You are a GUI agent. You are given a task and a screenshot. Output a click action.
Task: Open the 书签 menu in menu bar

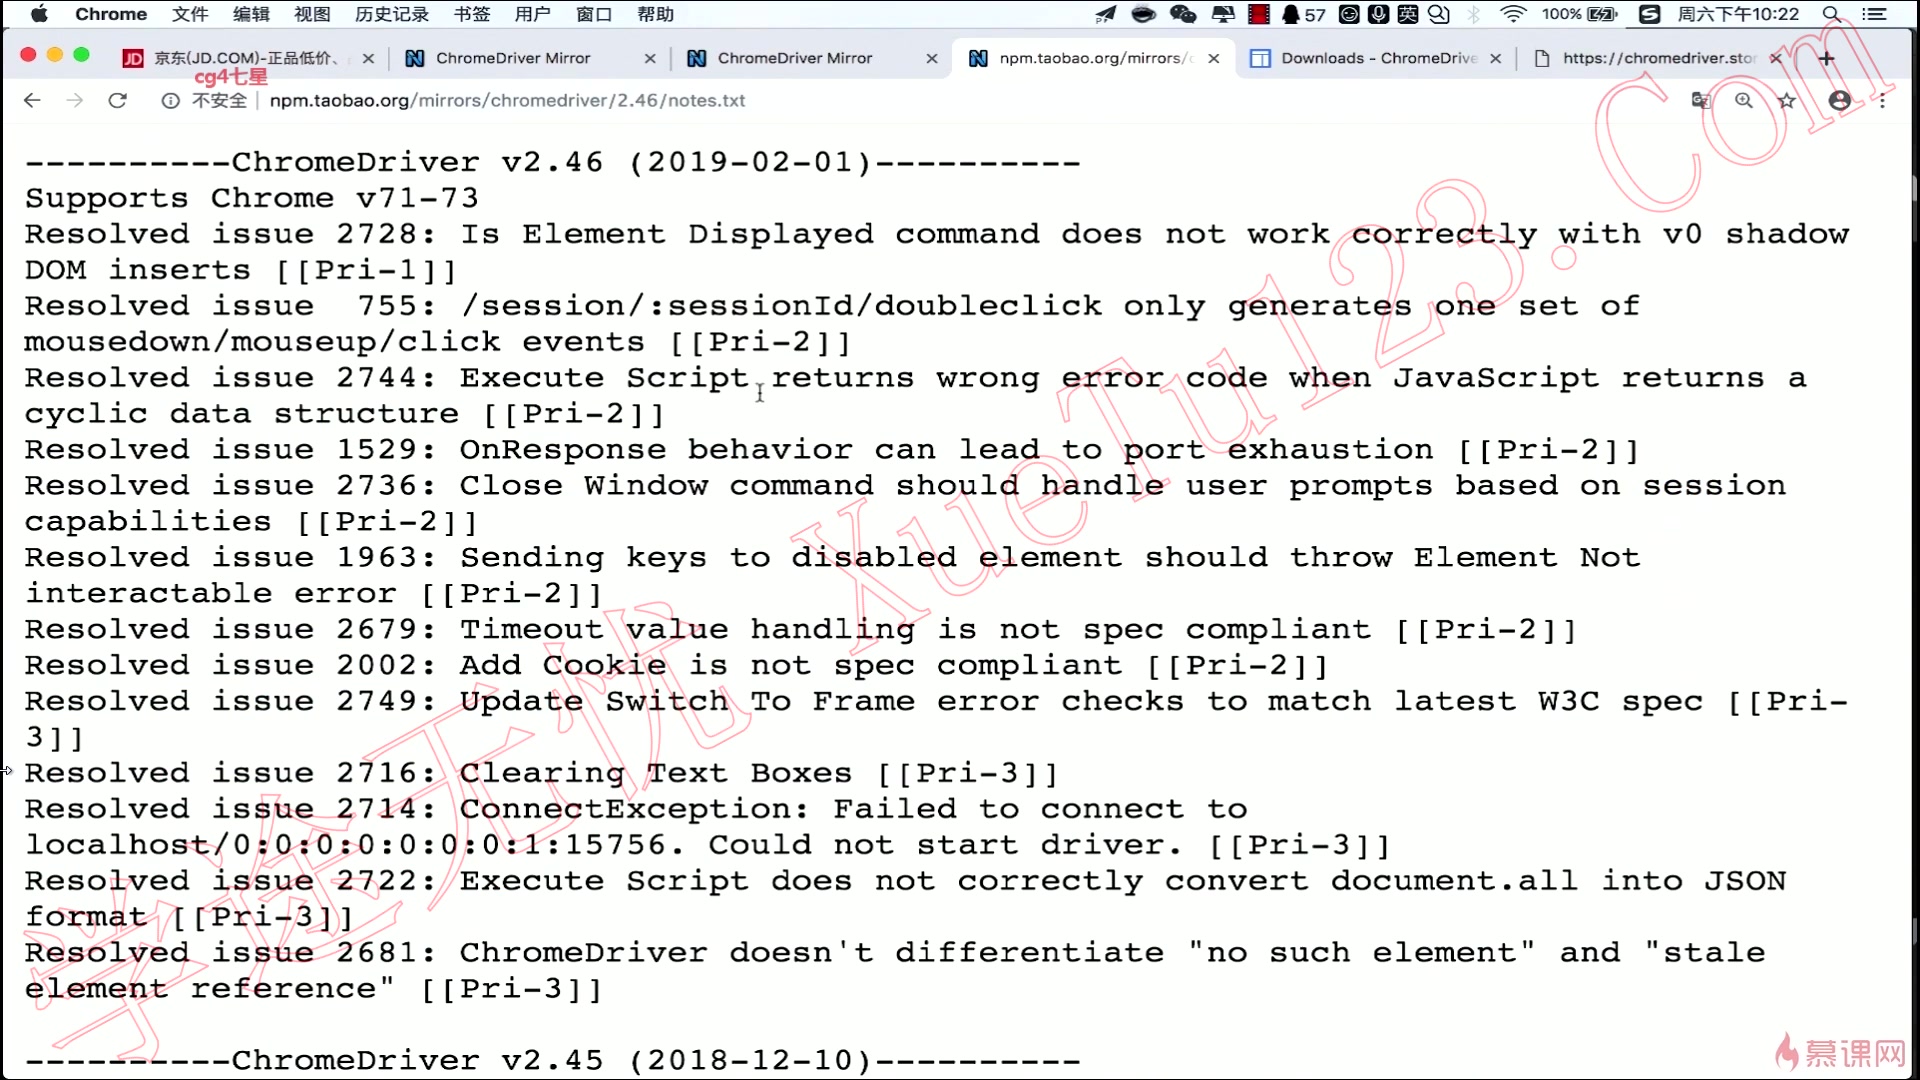click(x=472, y=14)
